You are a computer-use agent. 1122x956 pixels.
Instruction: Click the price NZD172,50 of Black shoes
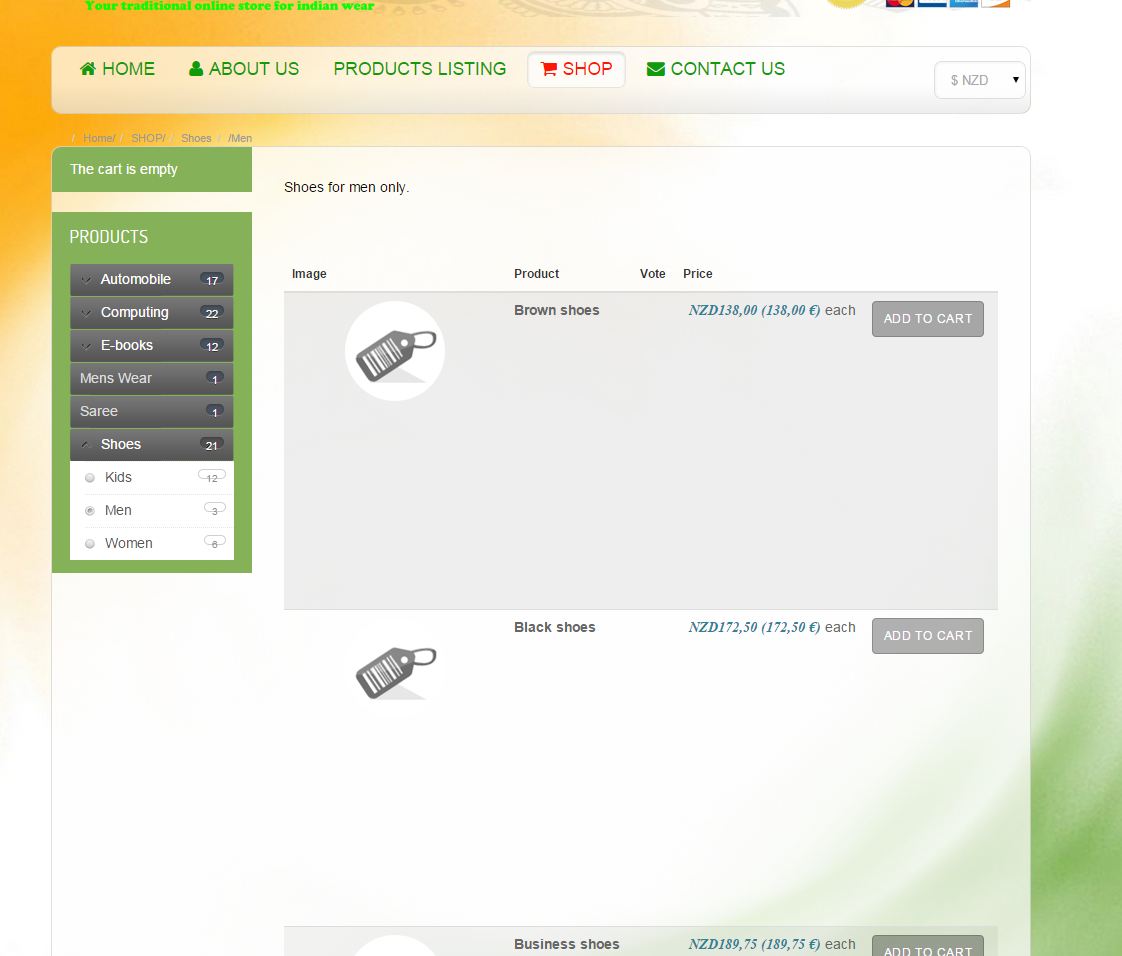click(x=754, y=627)
